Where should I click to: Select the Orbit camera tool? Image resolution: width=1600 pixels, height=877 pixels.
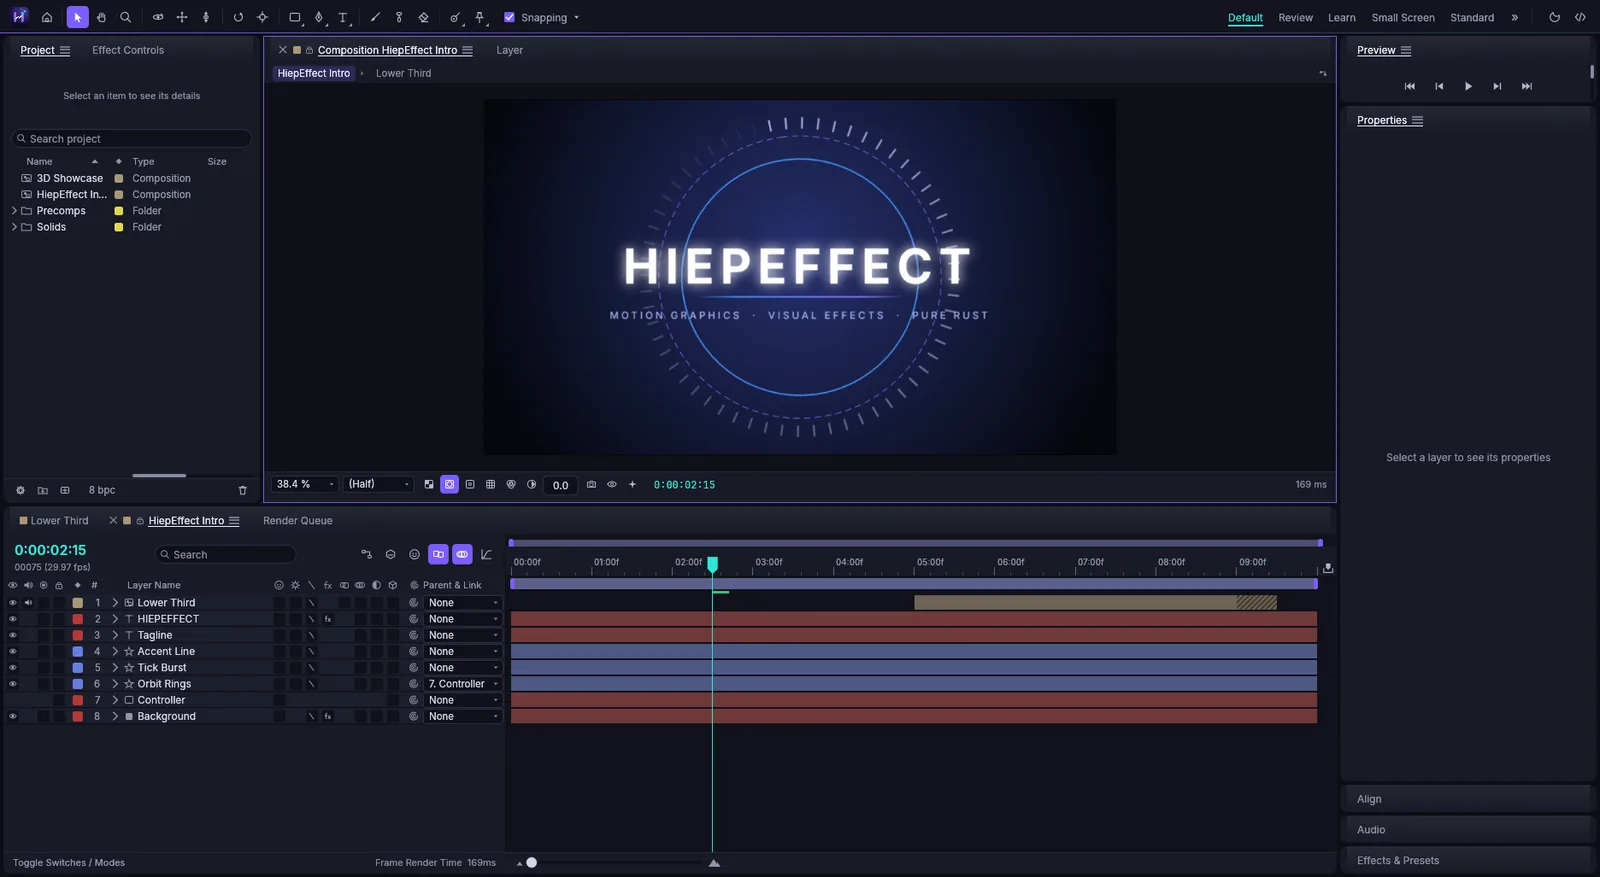point(158,17)
